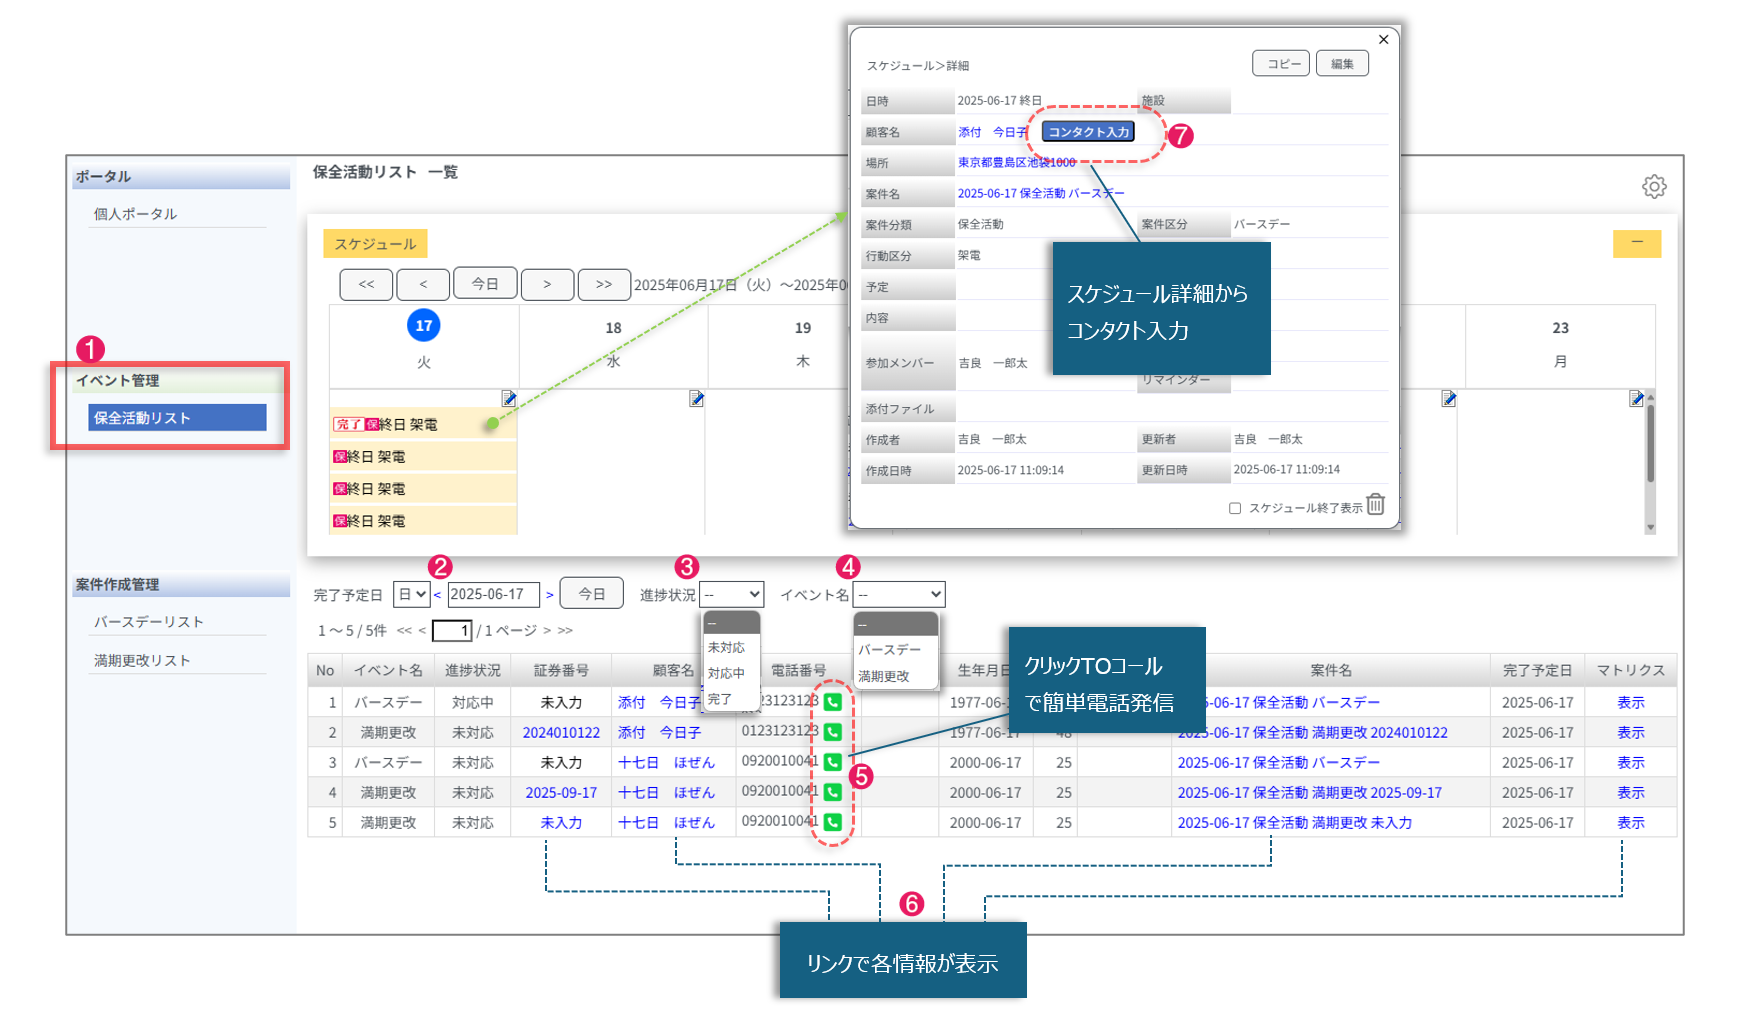The width and height of the screenshot is (1747, 1023).
Task: Click the コピー button in schedule detail
Action: (1281, 63)
